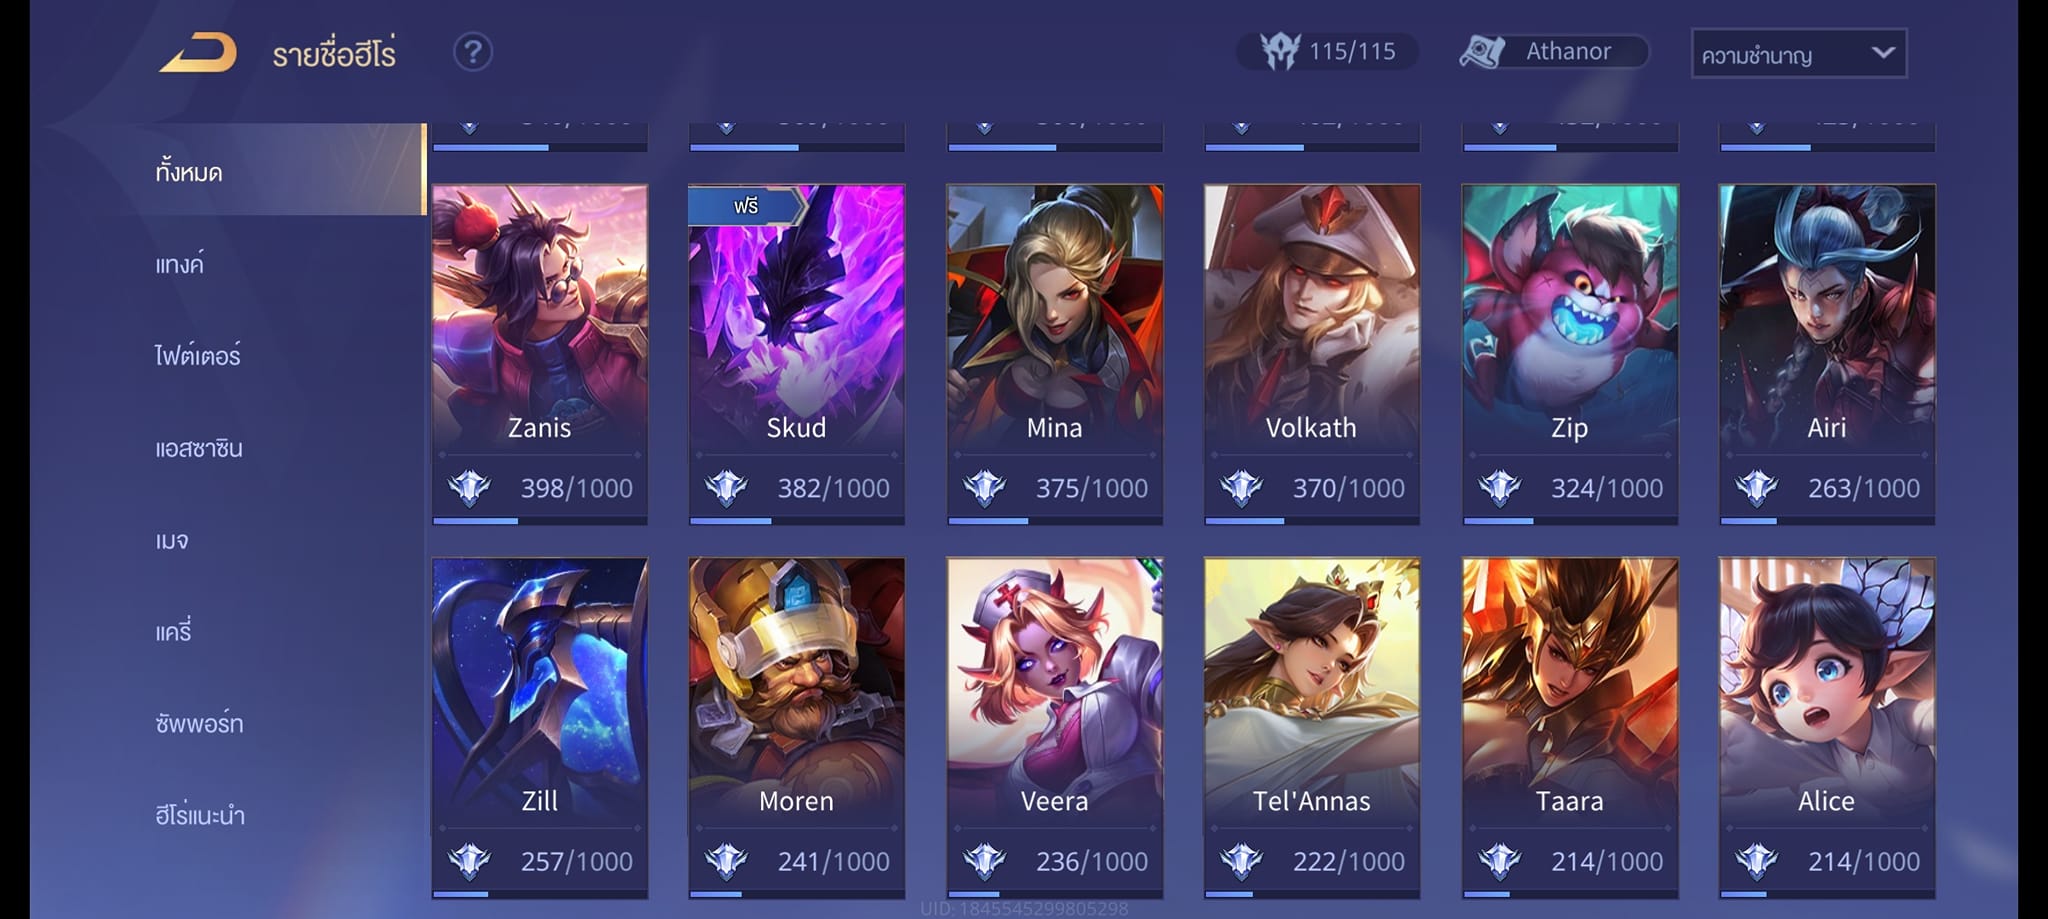The height and width of the screenshot is (919, 2048).
Task: Open the ฮีโร่แนะนำ recommended heroes tab
Action: pos(200,815)
